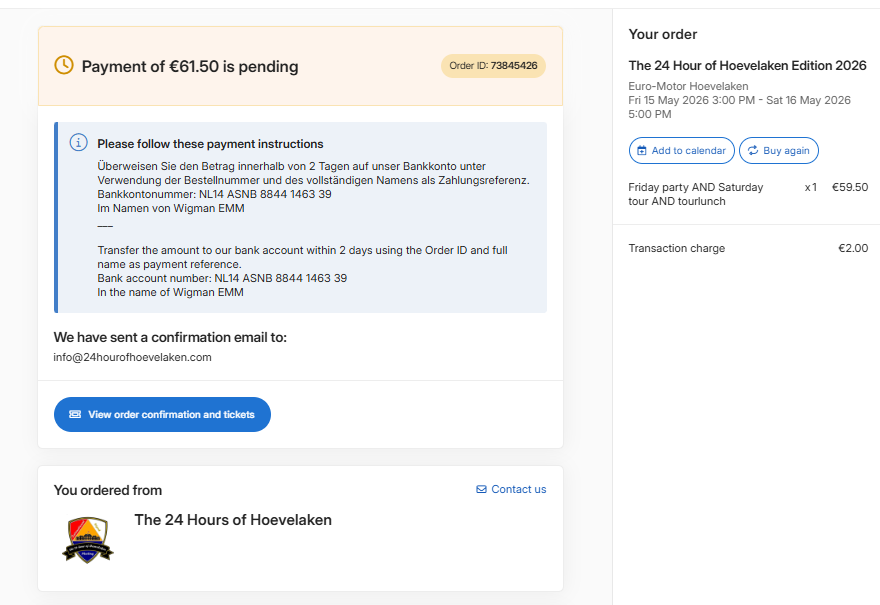880x605 pixels.
Task: Click the organizer name The 24 Hours of Hoevelaken
Action: [x=233, y=520]
